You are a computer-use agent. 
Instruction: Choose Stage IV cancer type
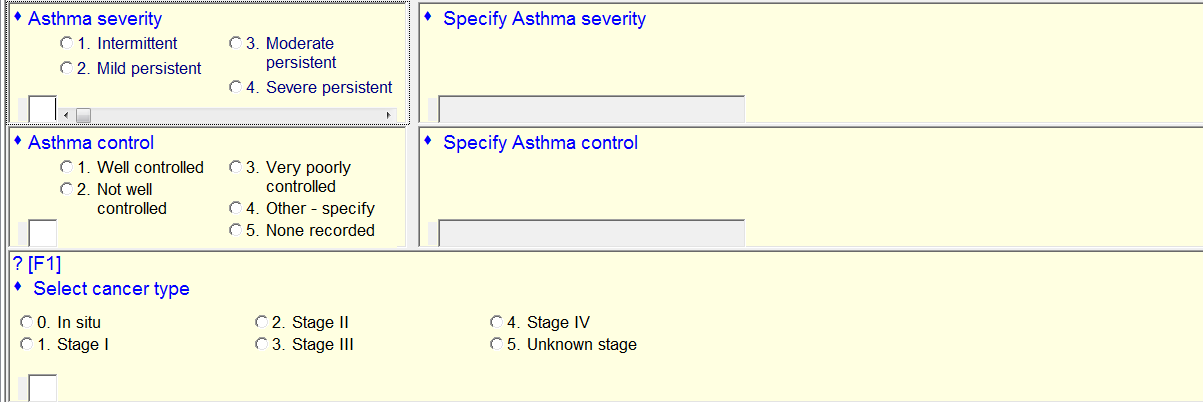click(x=497, y=323)
